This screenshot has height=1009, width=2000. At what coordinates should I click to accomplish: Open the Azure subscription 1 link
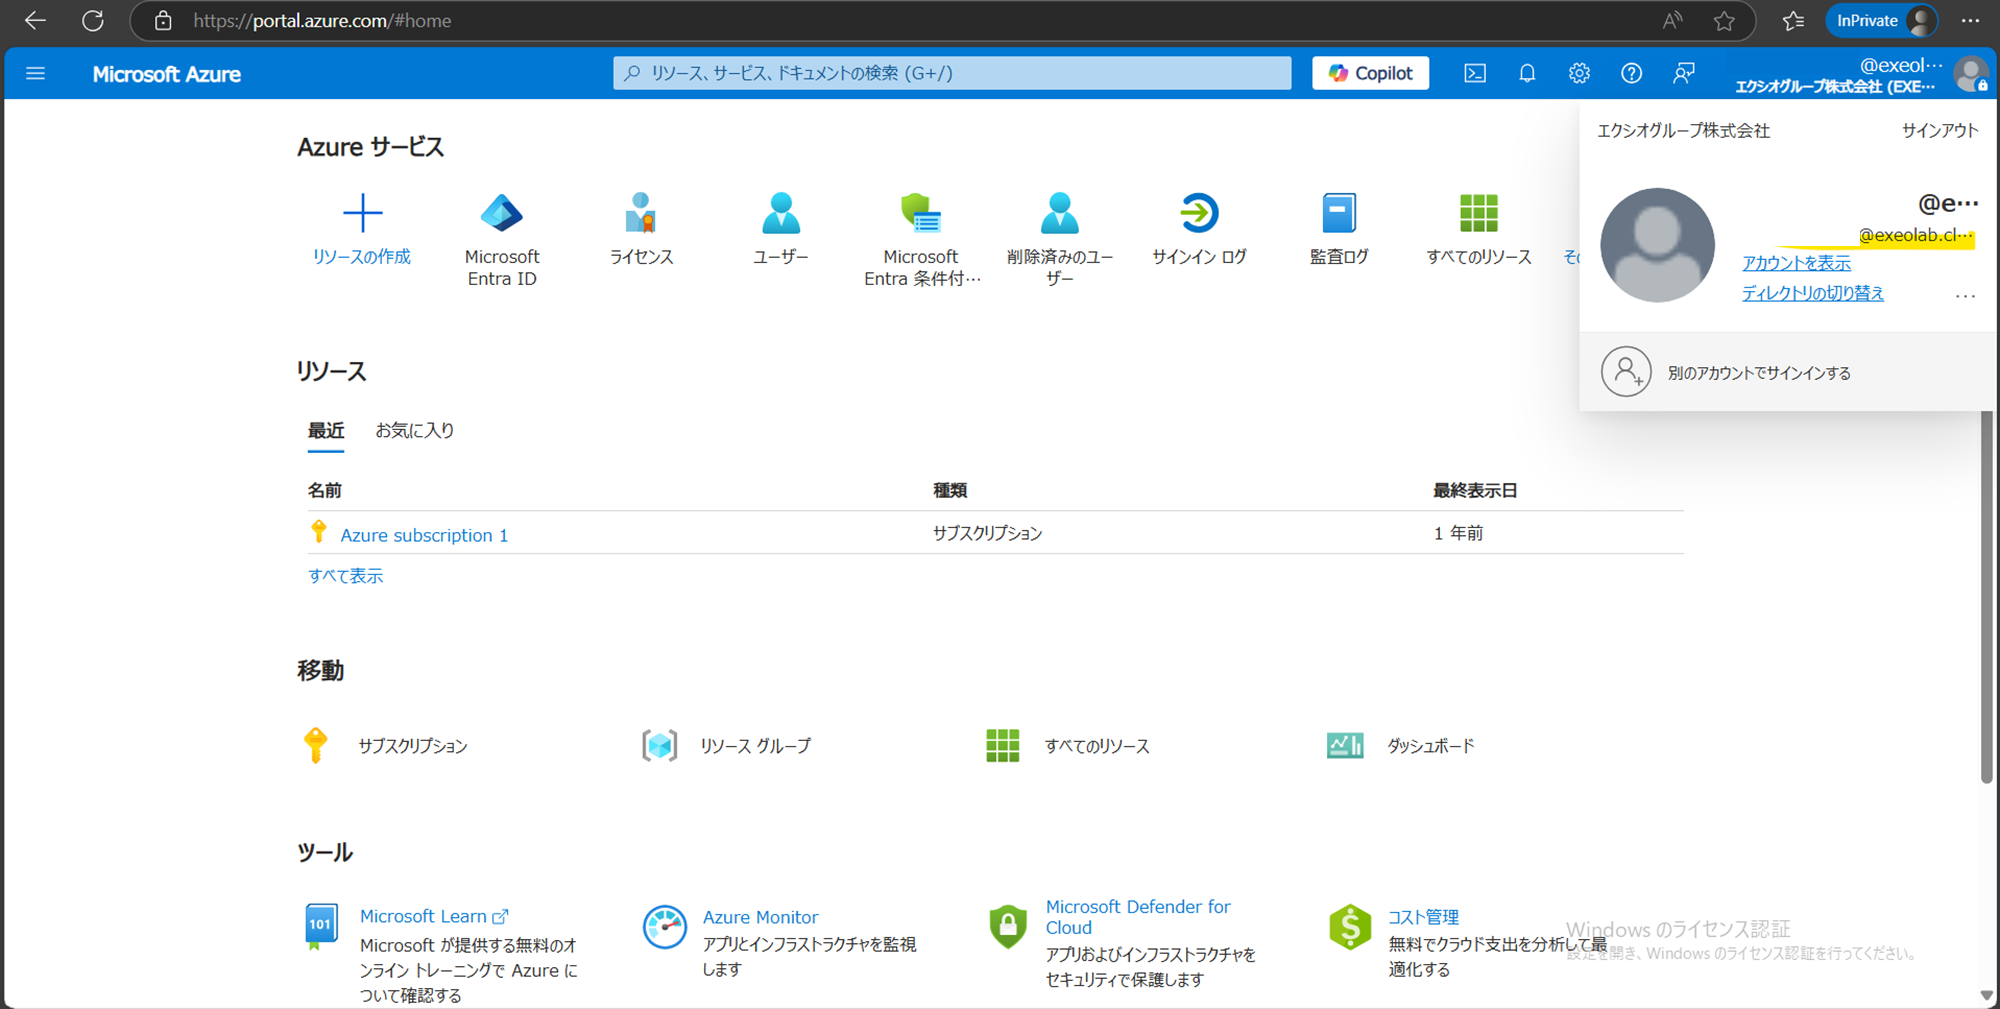[x=424, y=535]
